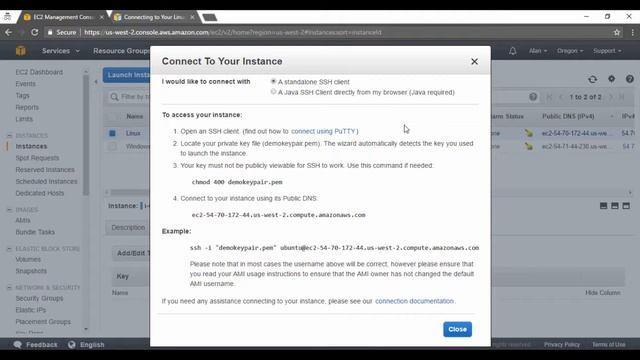Select standalone SSH client option
Image resolution: width=640 pixels, height=360 pixels.
tap(273, 82)
